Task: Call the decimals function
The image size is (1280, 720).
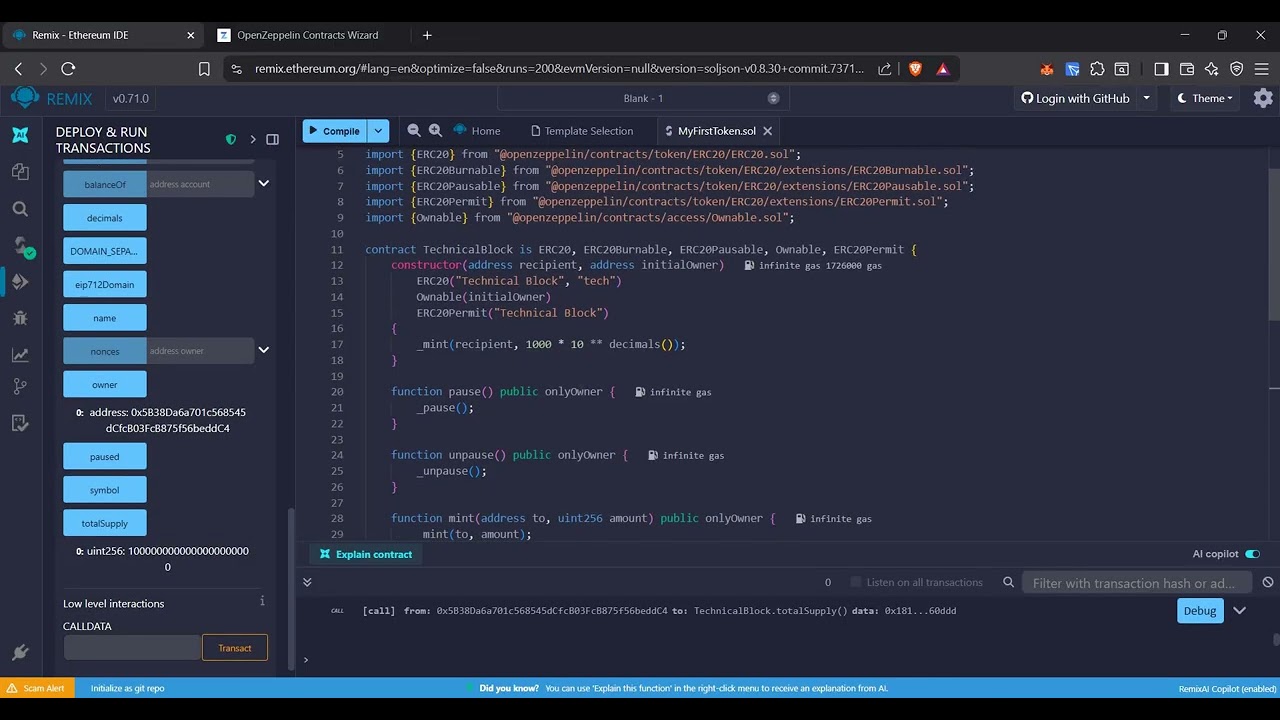Action: (x=105, y=218)
